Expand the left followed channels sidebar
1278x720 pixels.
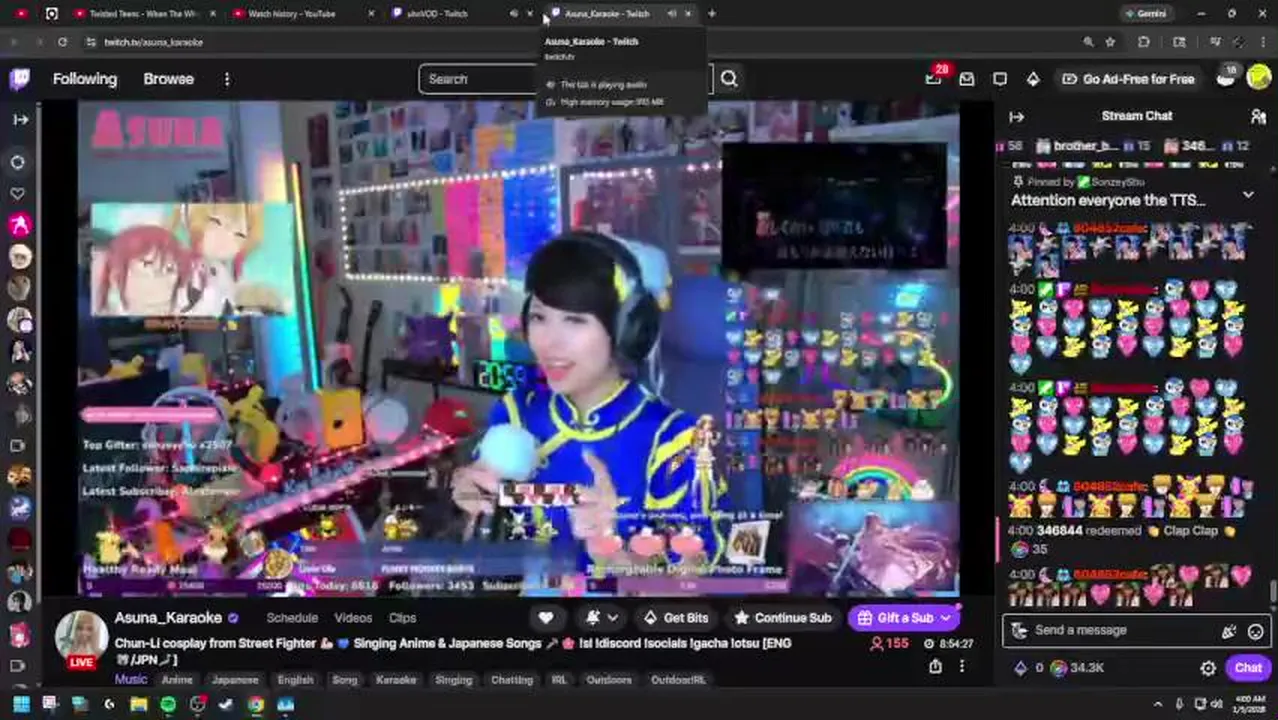pyautogui.click(x=20, y=119)
